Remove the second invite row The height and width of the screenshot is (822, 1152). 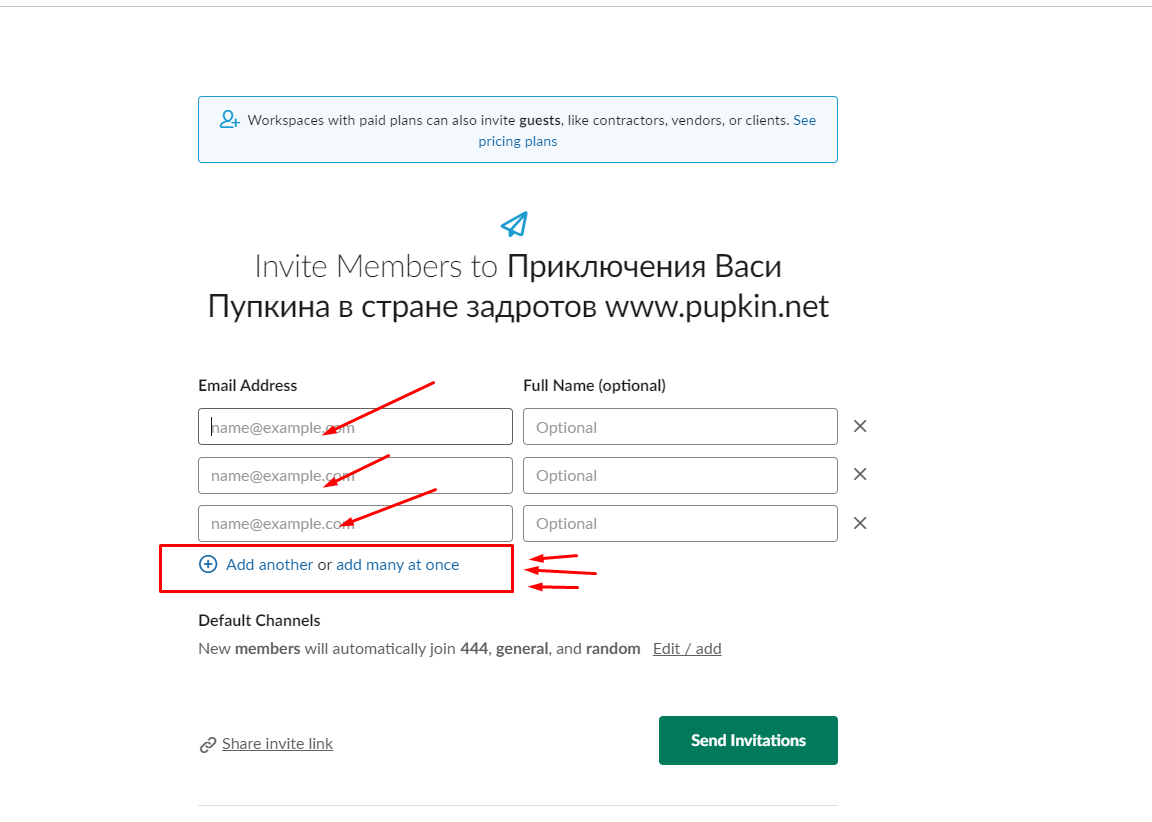coord(860,475)
